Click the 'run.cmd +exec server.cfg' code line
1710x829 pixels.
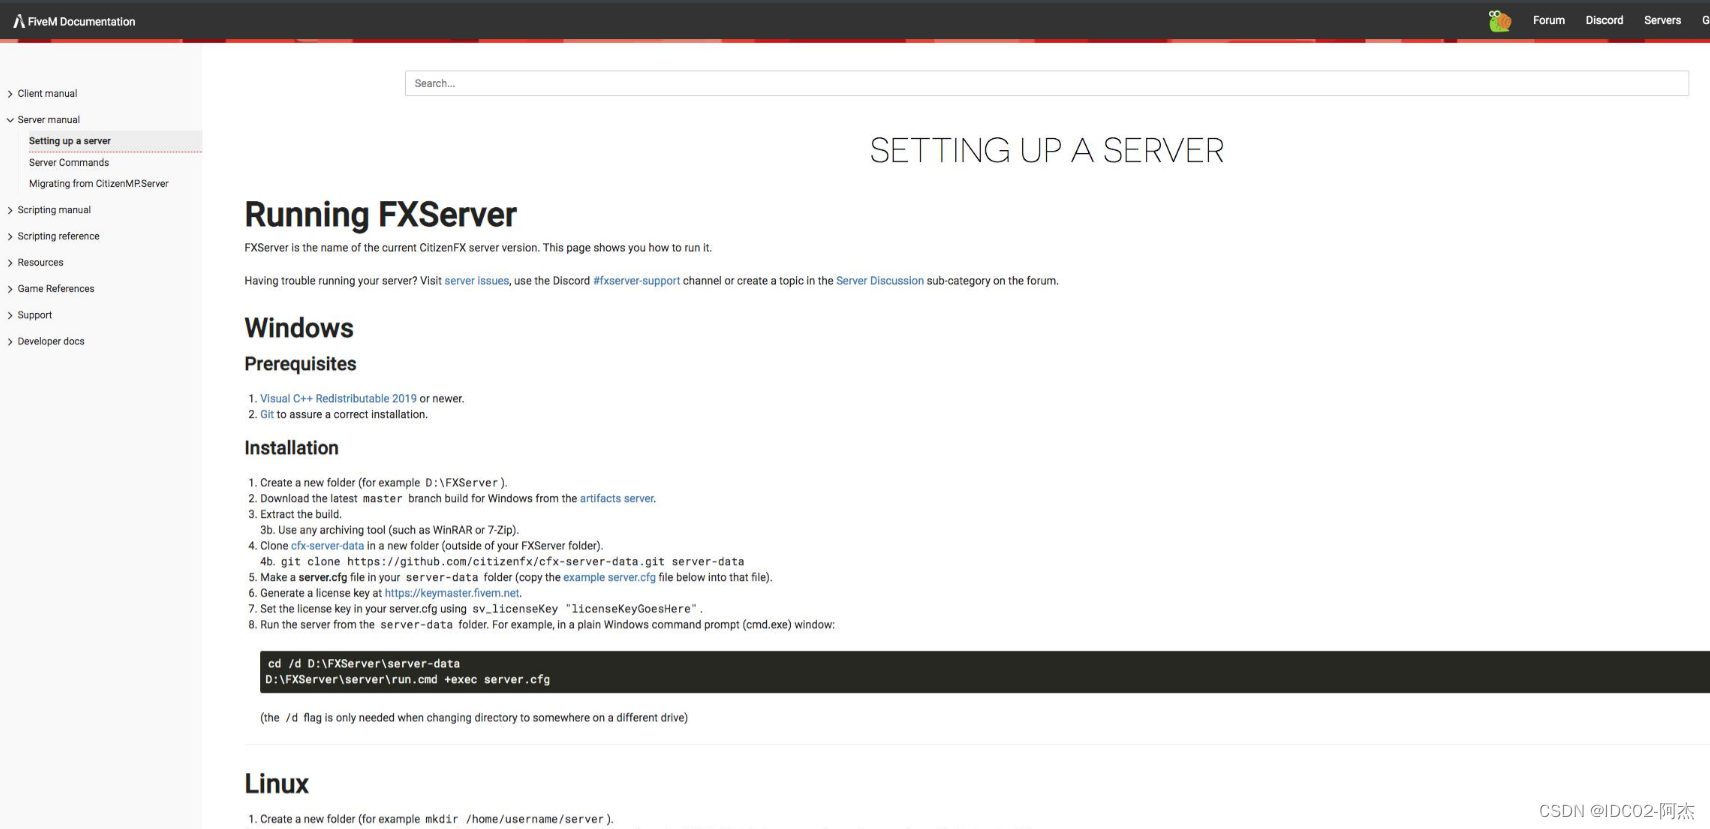[x=407, y=680]
